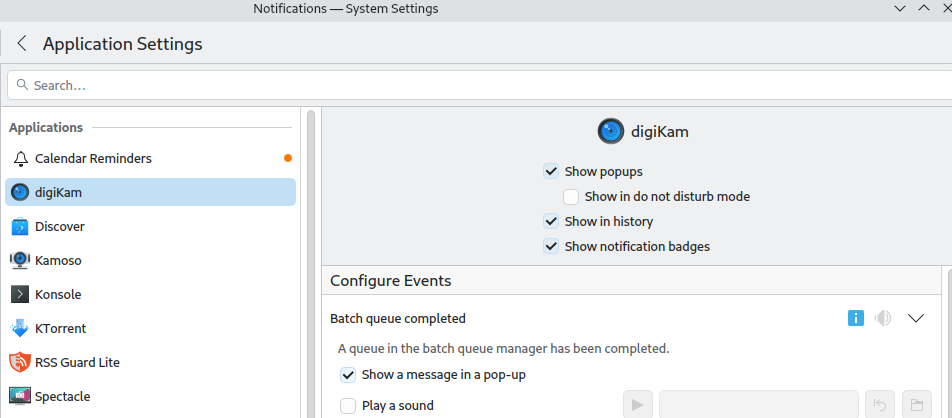Select RSS Guard Lite application
The image size is (952, 418).
point(76,362)
